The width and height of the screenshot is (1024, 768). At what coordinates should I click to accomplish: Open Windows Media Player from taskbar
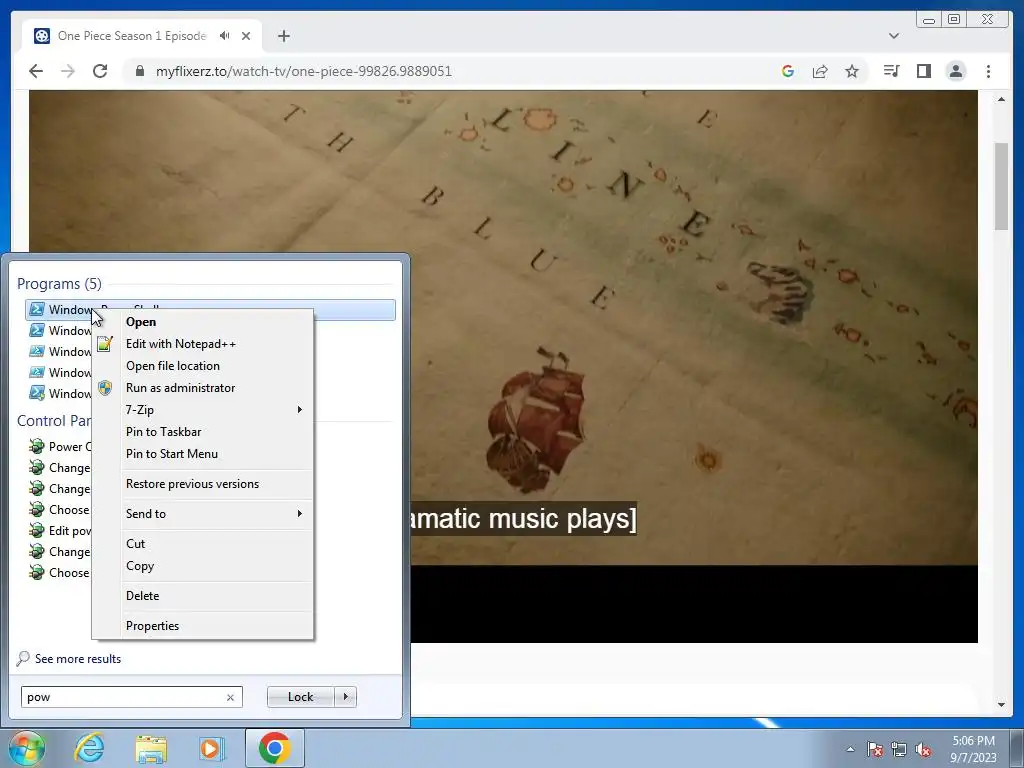[212, 748]
